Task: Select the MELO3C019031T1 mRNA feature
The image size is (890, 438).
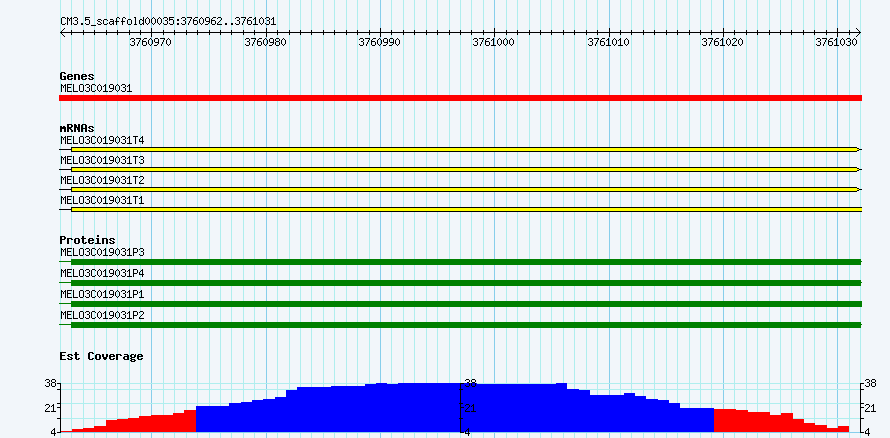Action: click(x=460, y=209)
